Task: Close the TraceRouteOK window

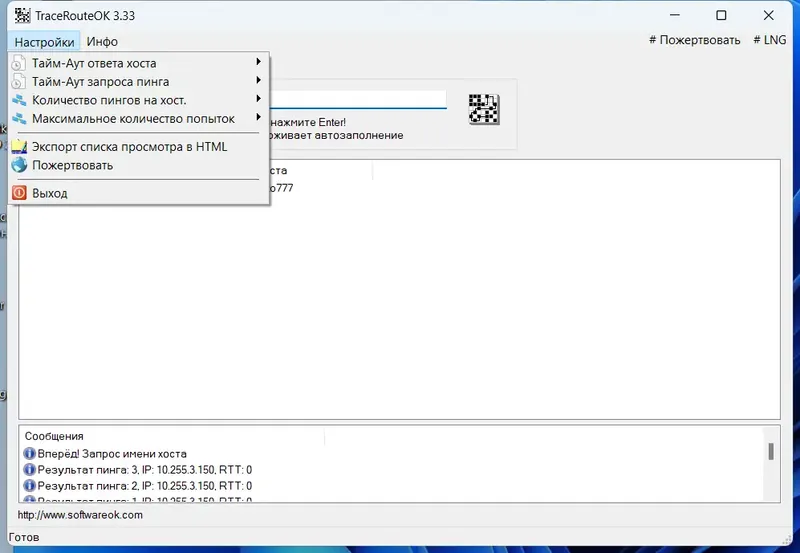Action: coord(768,15)
